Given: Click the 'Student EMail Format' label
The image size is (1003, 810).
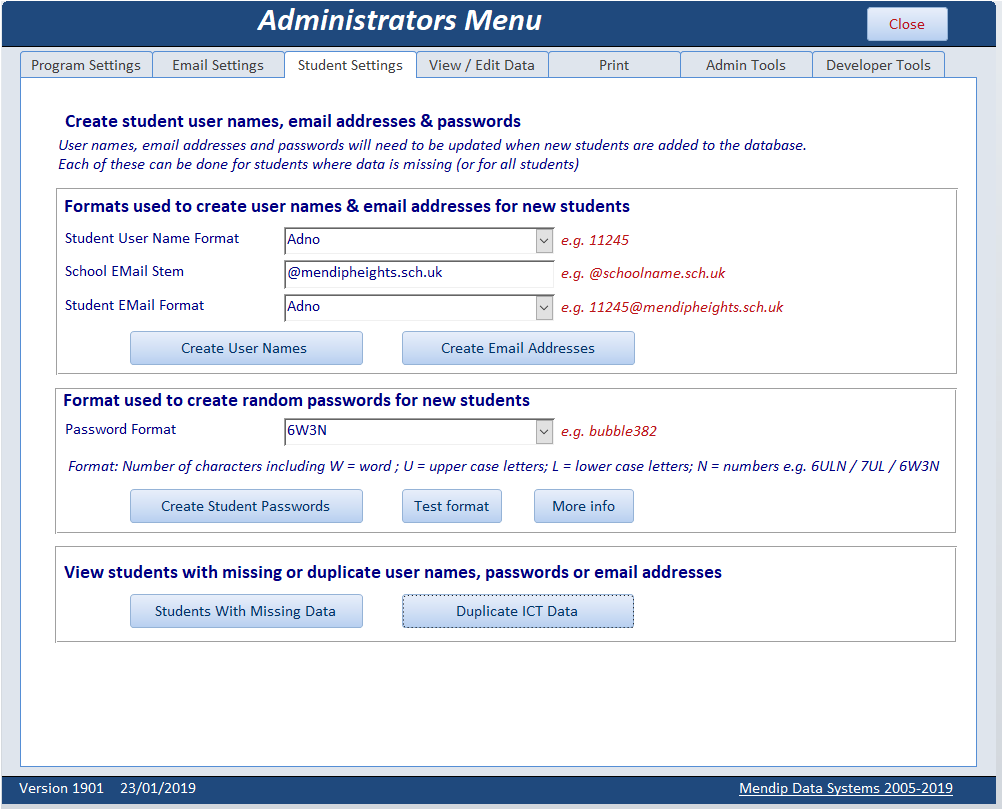Looking at the screenshot, I should pyautogui.click(x=134, y=305).
